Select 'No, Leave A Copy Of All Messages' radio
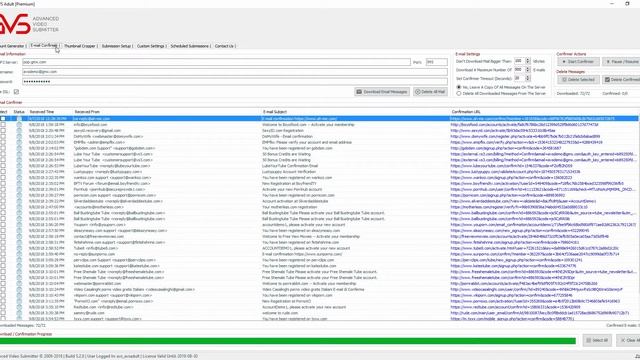Viewport: 640px width, 360px height. pos(459,87)
